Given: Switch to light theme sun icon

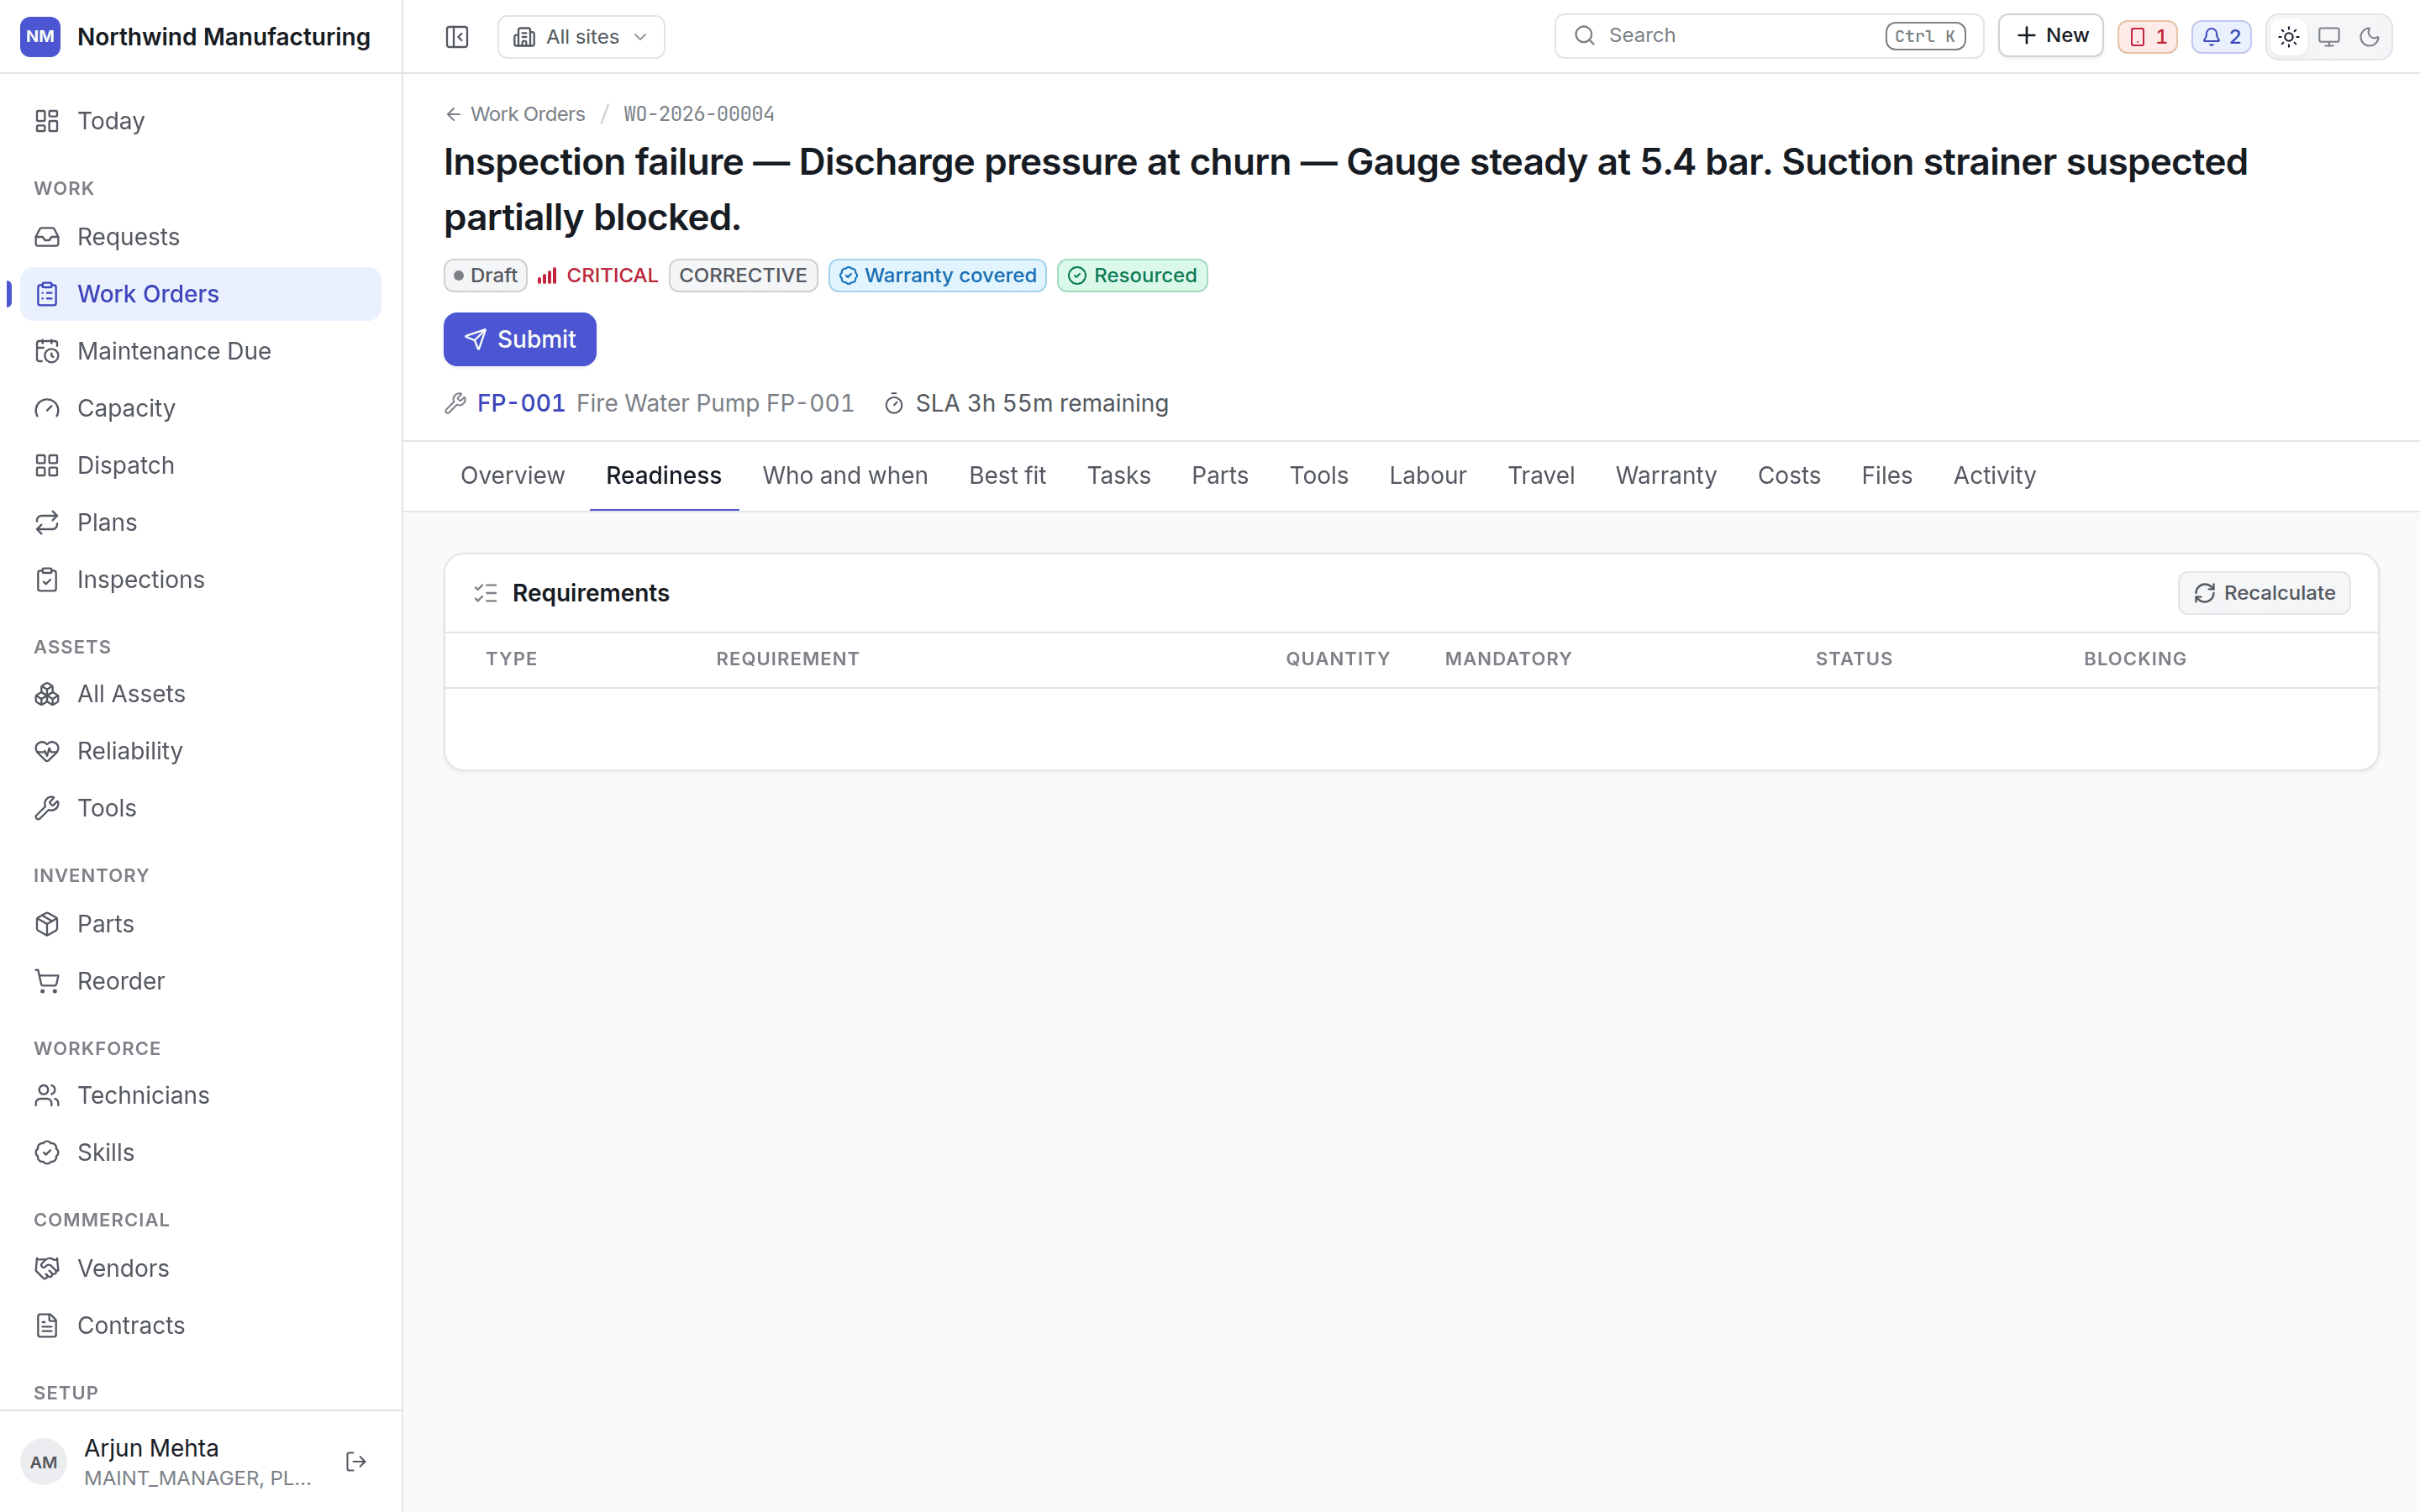Looking at the screenshot, I should 2288,37.
